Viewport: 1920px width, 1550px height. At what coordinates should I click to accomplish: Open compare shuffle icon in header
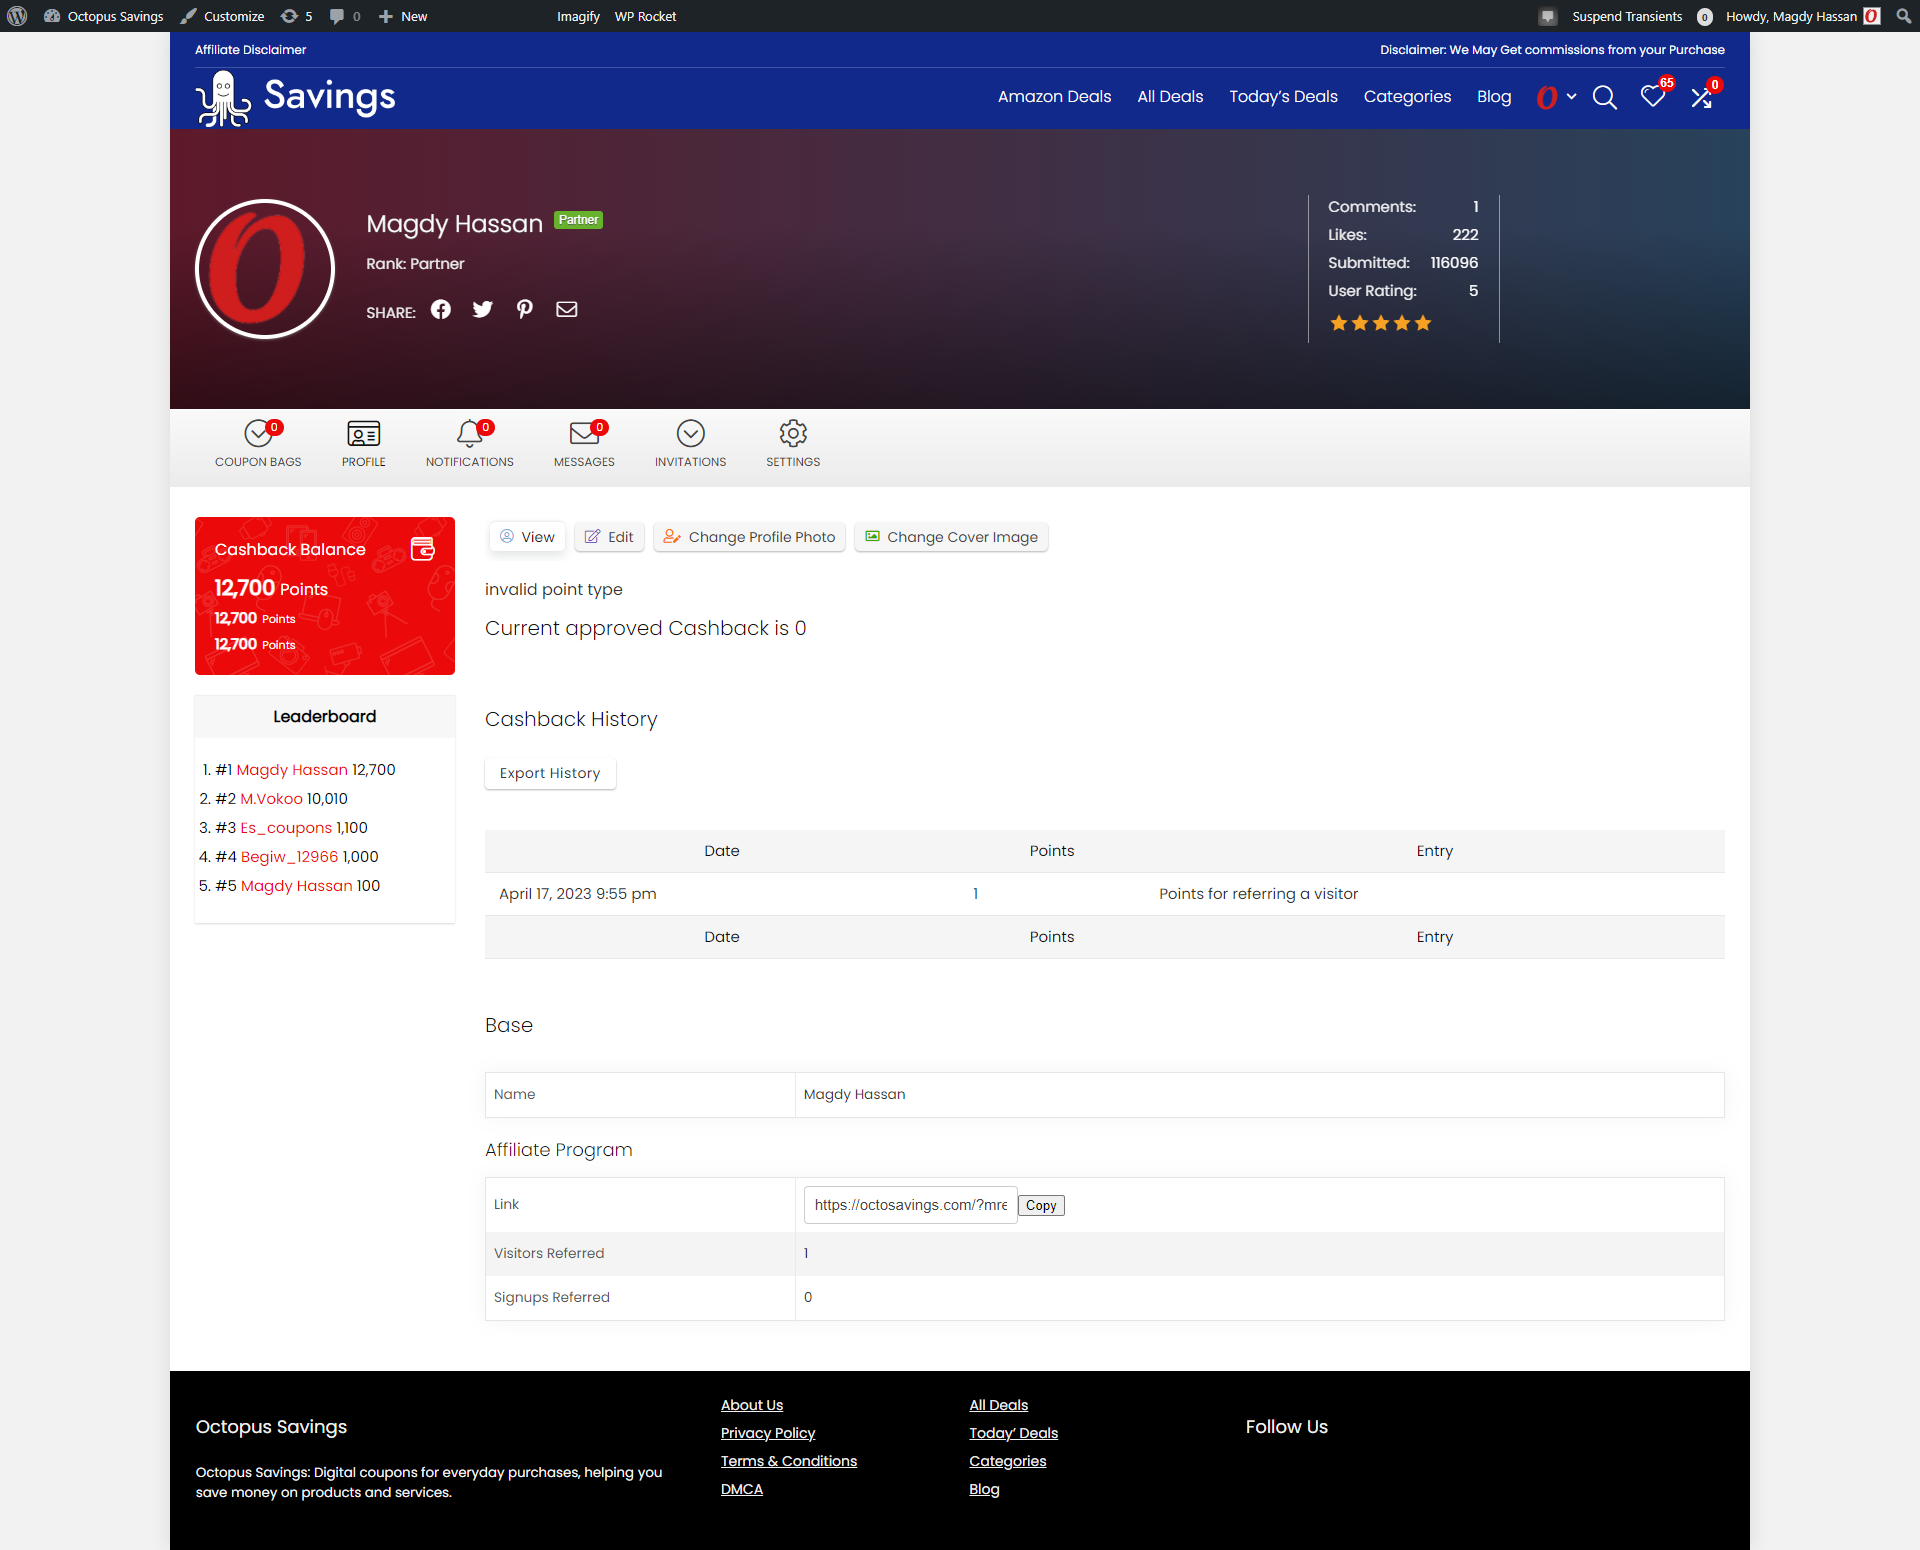1702,97
